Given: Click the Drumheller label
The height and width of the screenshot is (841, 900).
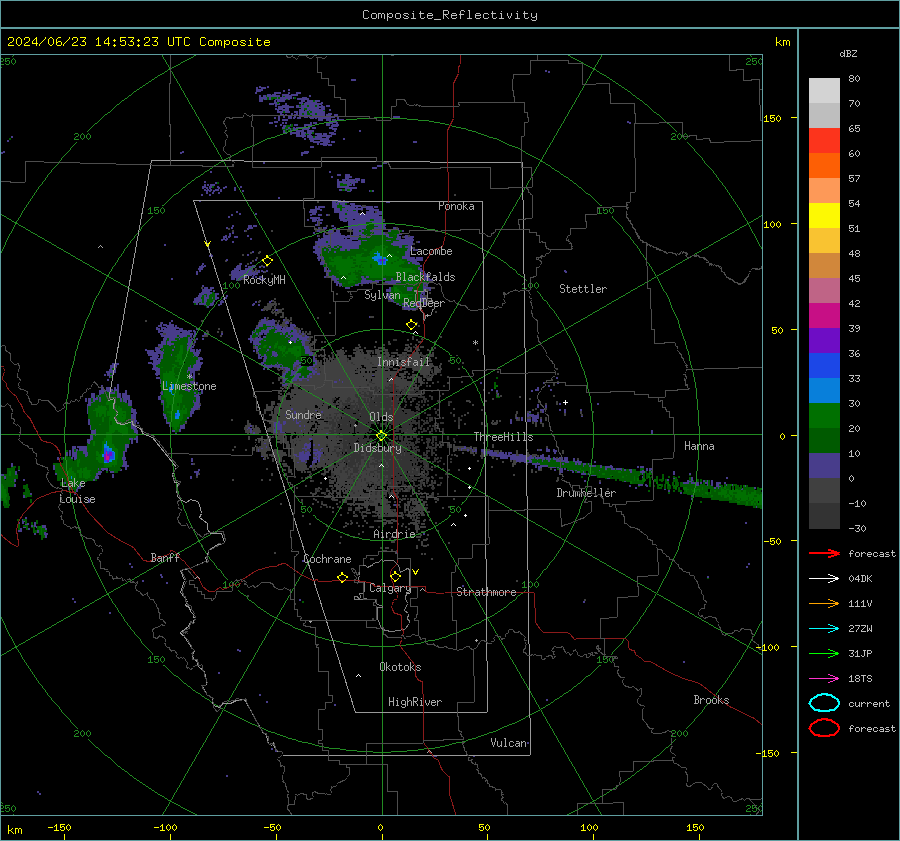Looking at the screenshot, I should coord(586,493).
